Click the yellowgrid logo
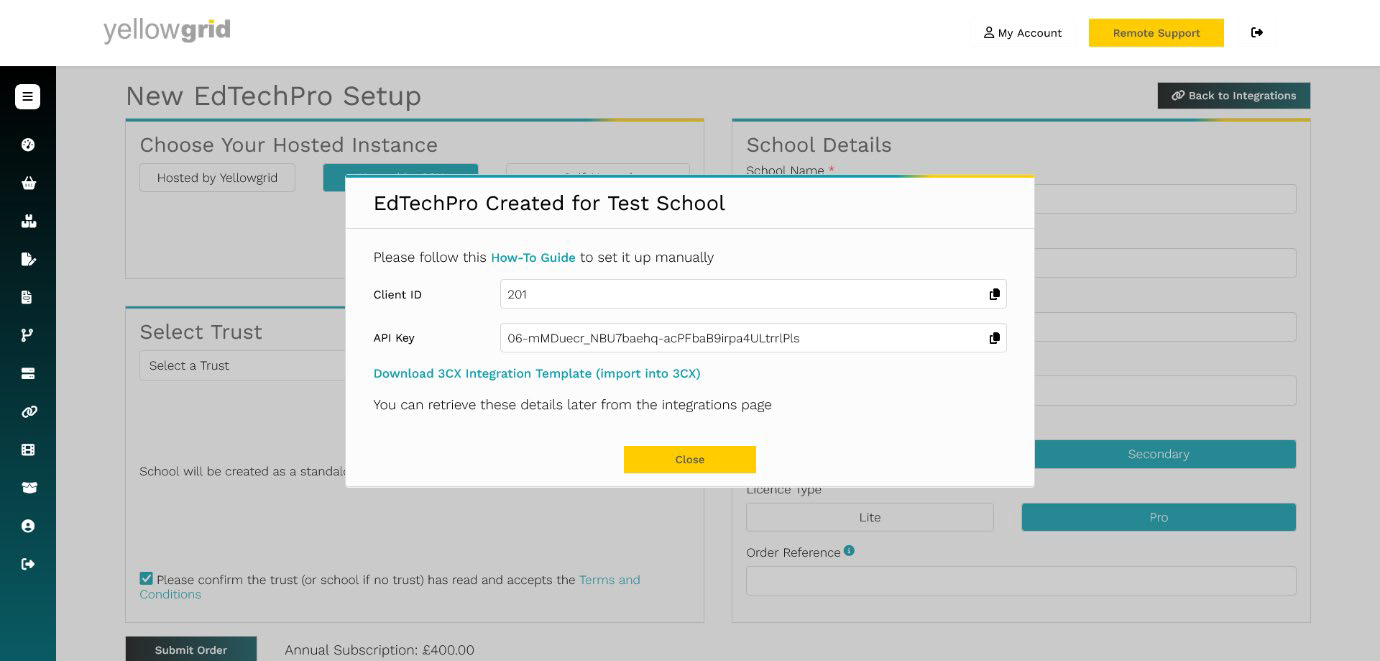1380x661 pixels. click(167, 31)
